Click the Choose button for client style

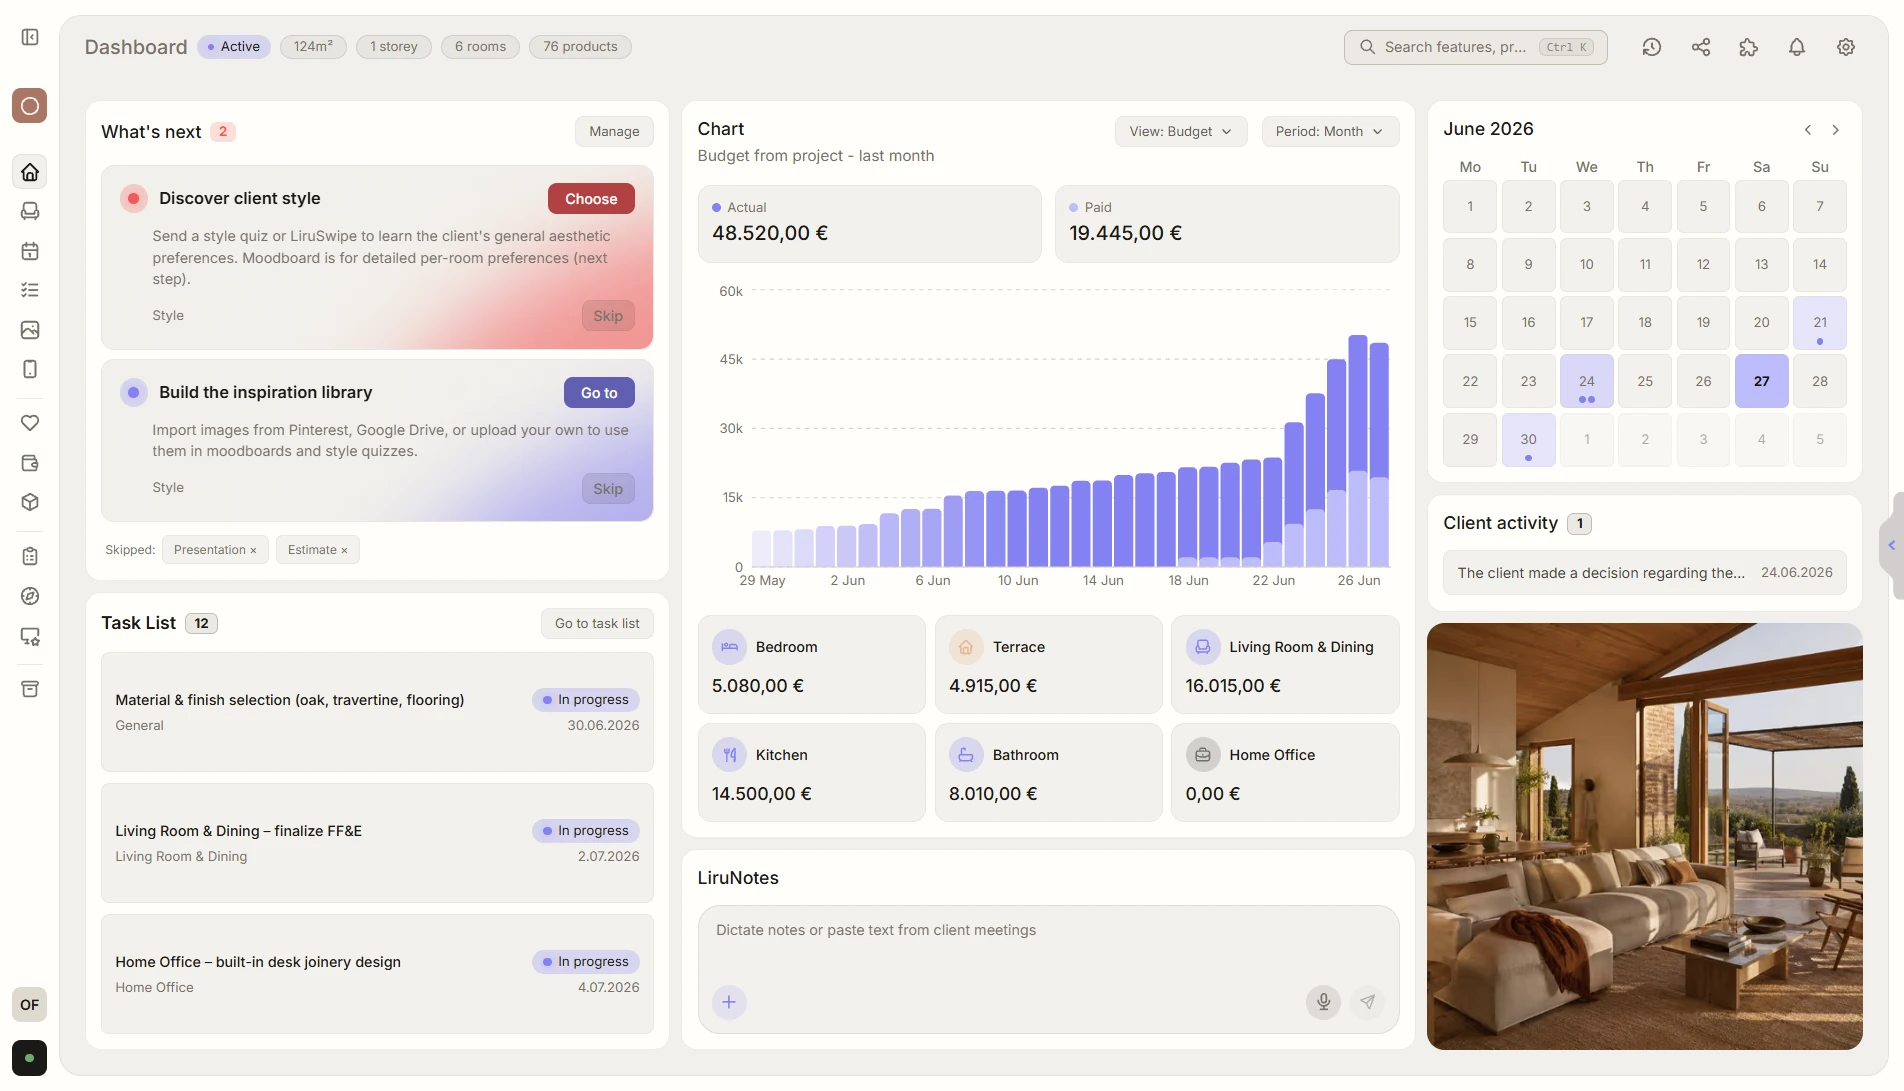pos(591,199)
